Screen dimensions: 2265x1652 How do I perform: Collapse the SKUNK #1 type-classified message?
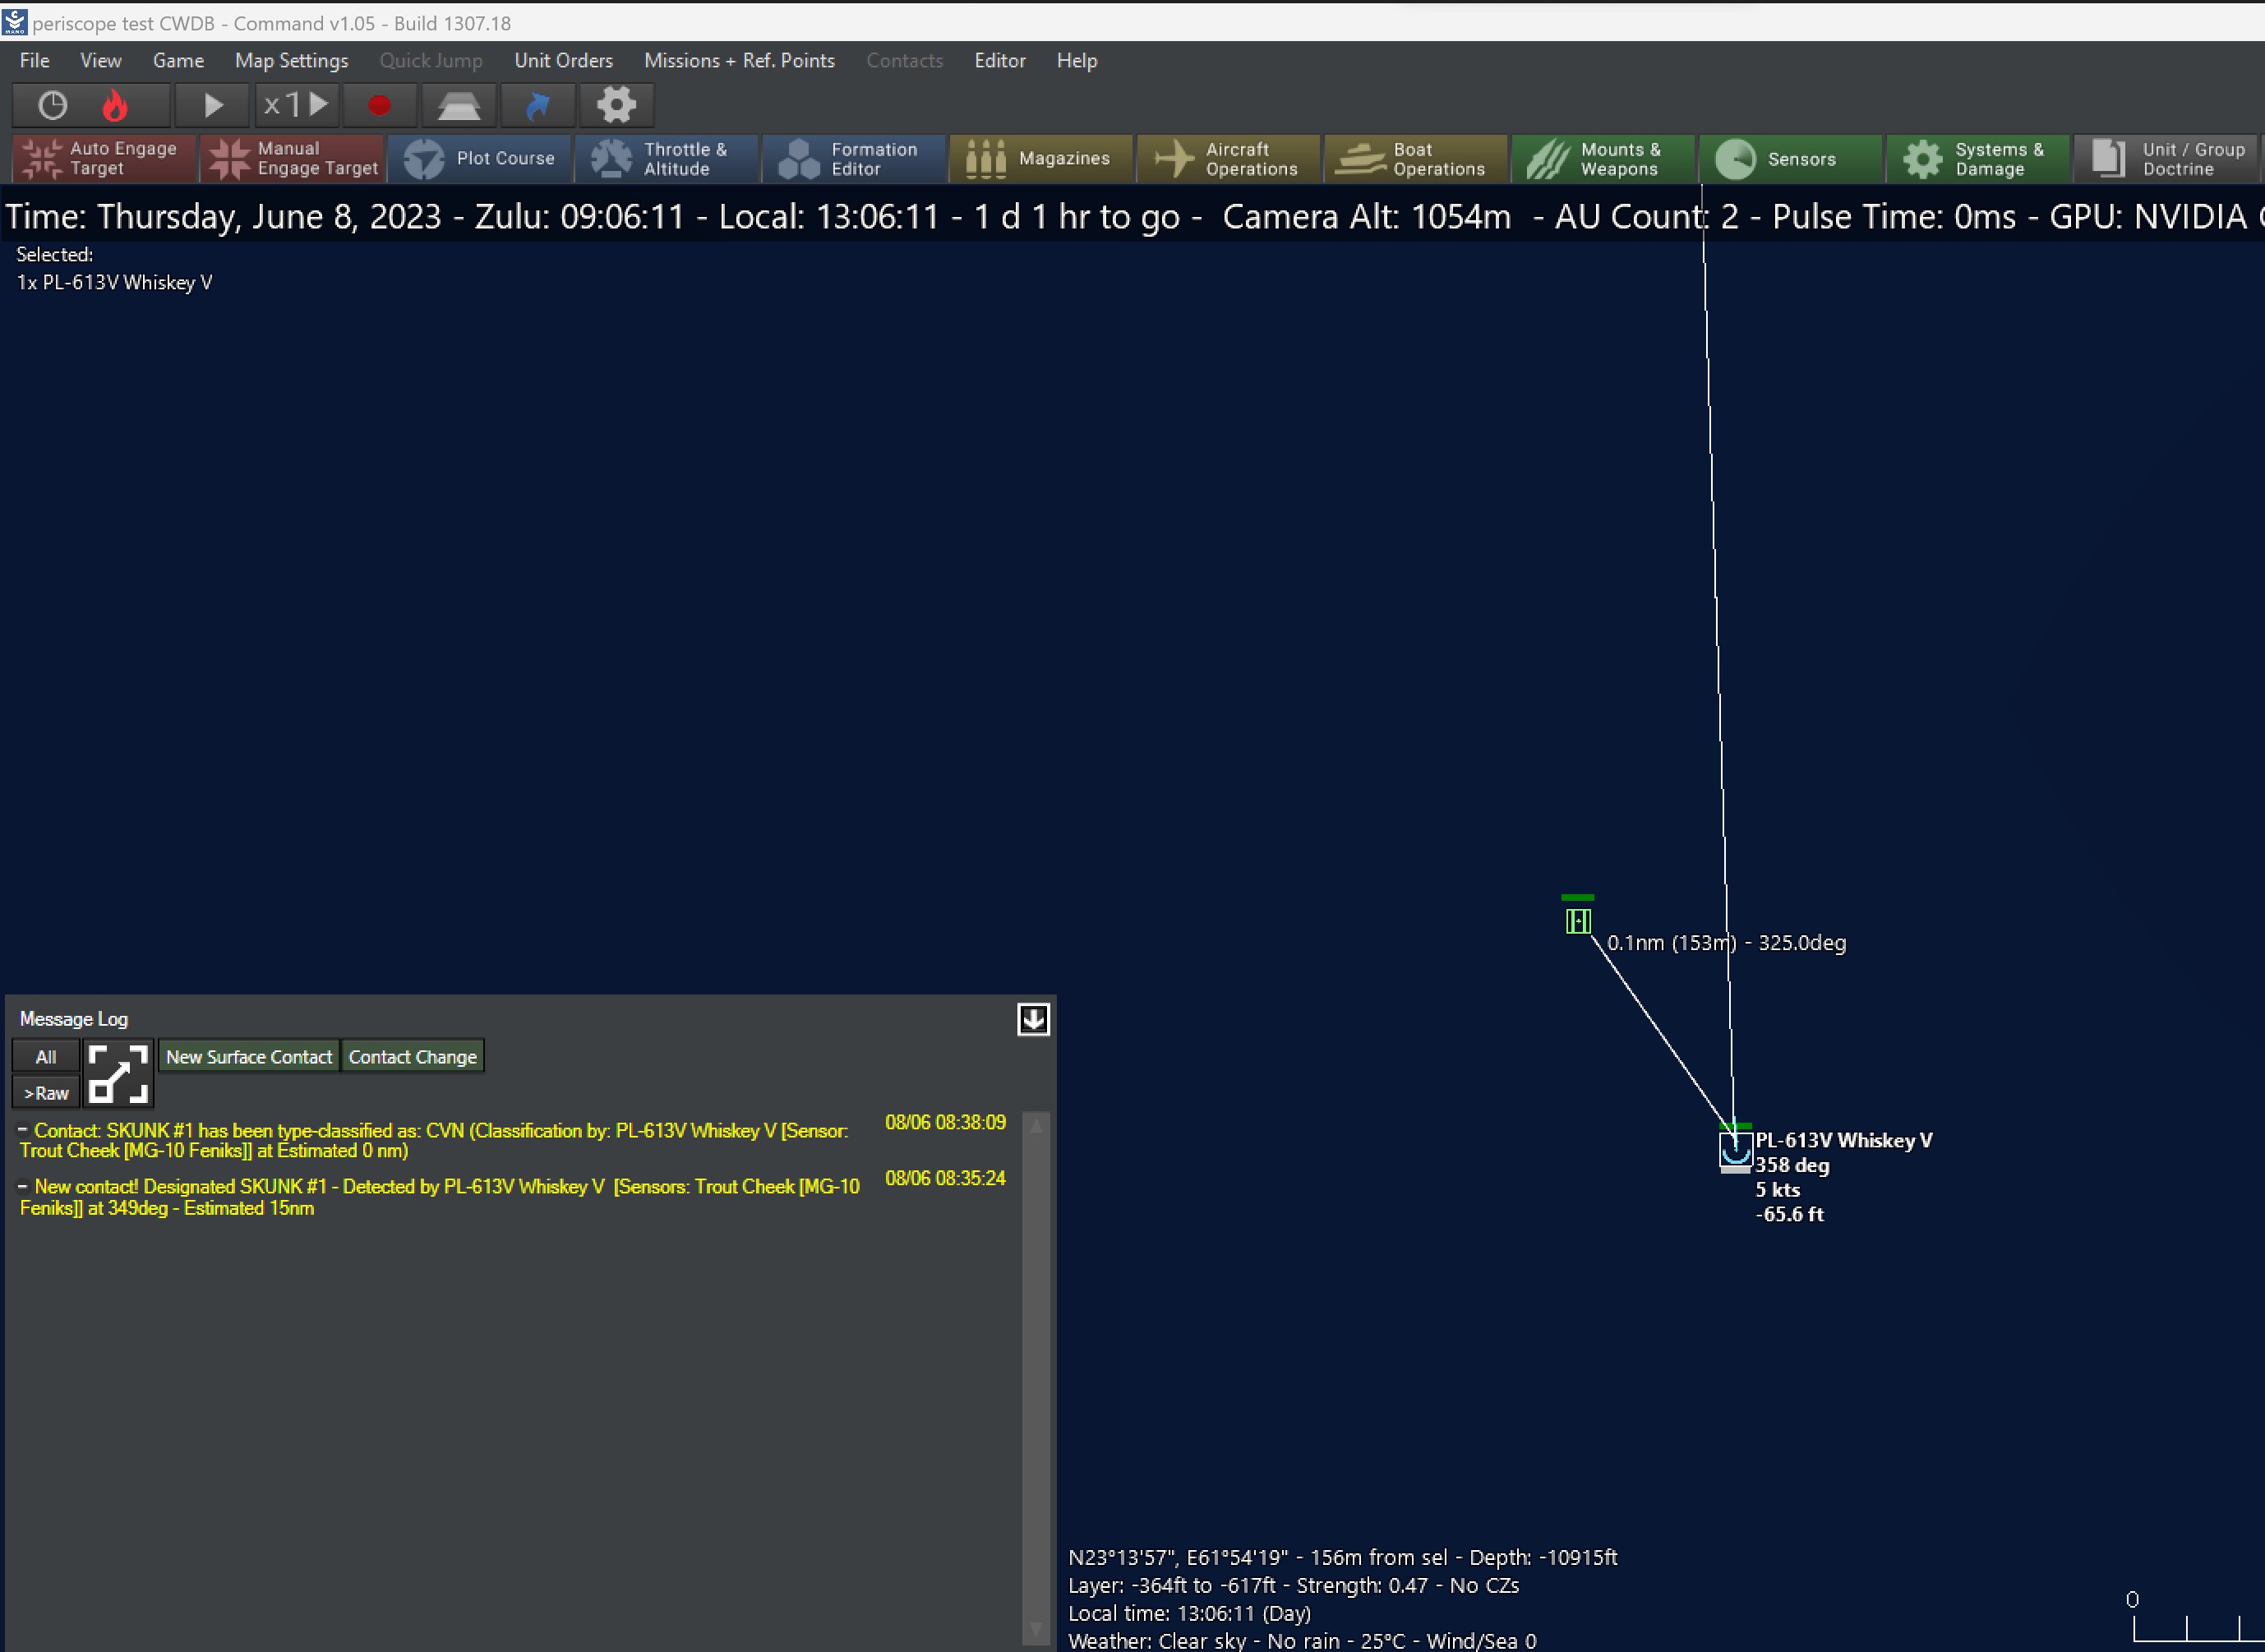coord(23,1130)
